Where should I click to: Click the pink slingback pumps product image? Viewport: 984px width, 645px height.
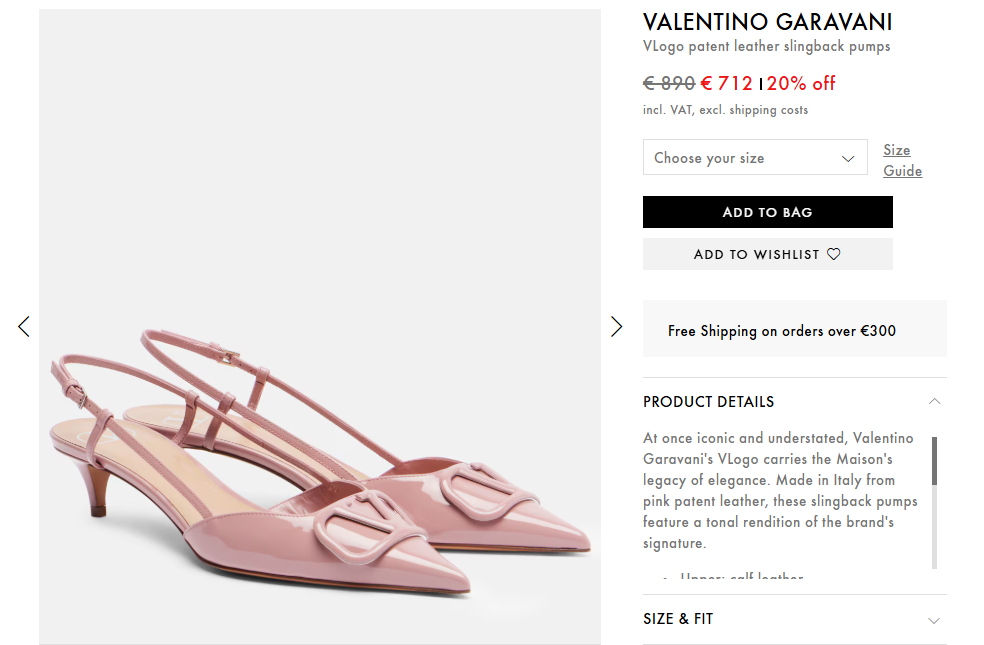point(320,460)
